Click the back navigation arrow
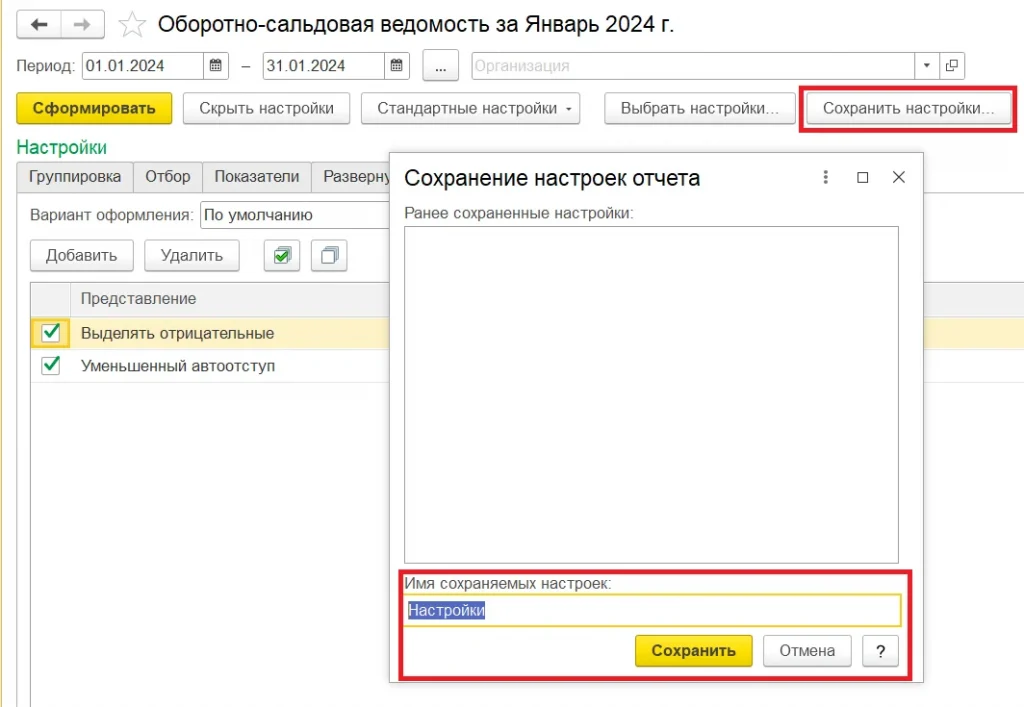This screenshot has height=707, width=1024. tap(41, 24)
